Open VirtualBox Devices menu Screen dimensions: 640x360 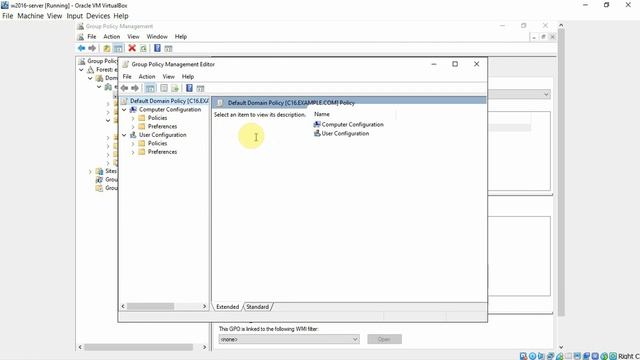tap(98, 16)
